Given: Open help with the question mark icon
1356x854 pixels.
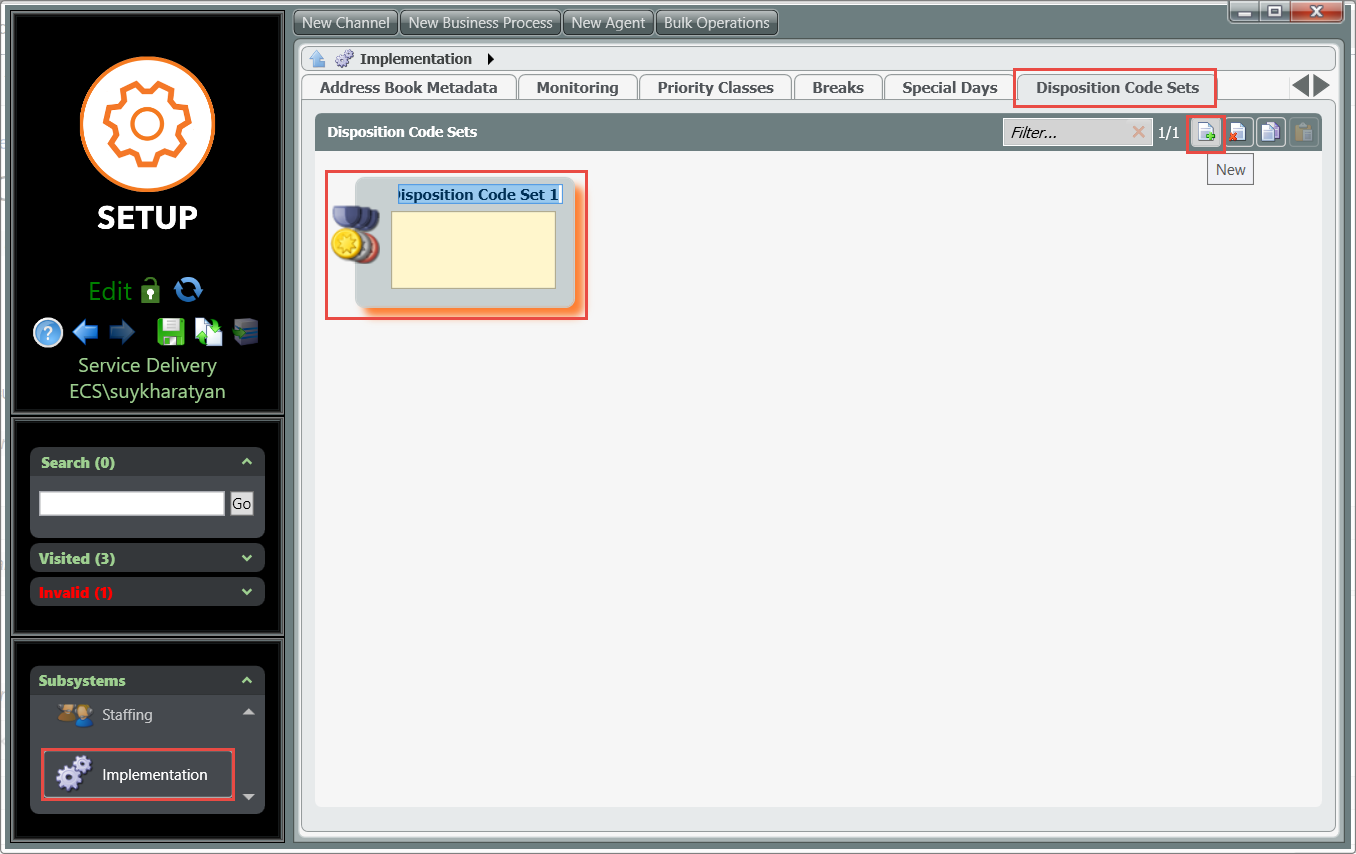Looking at the screenshot, I should click(48, 332).
